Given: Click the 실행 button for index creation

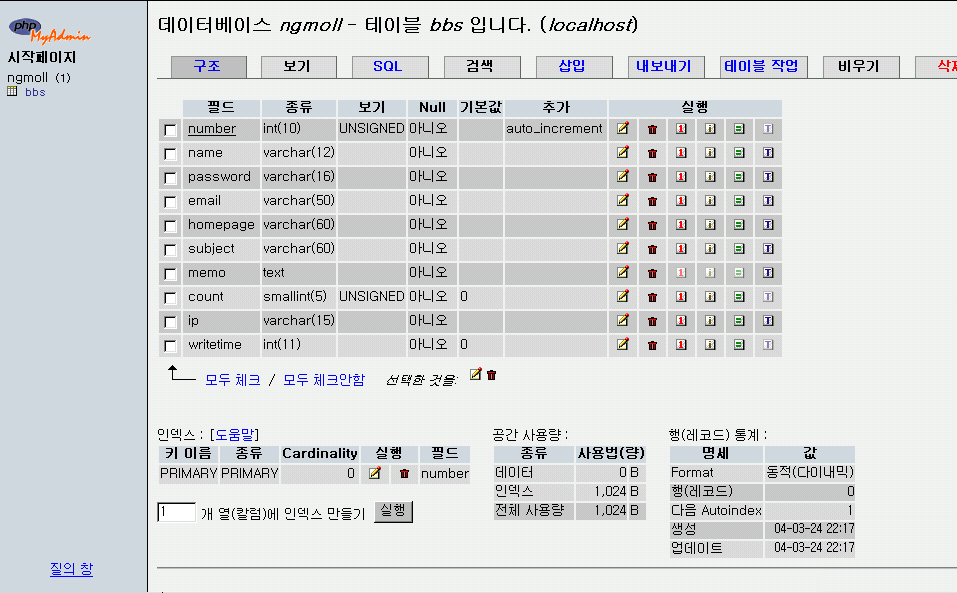Looking at the screenshot, I should (394, 511).
